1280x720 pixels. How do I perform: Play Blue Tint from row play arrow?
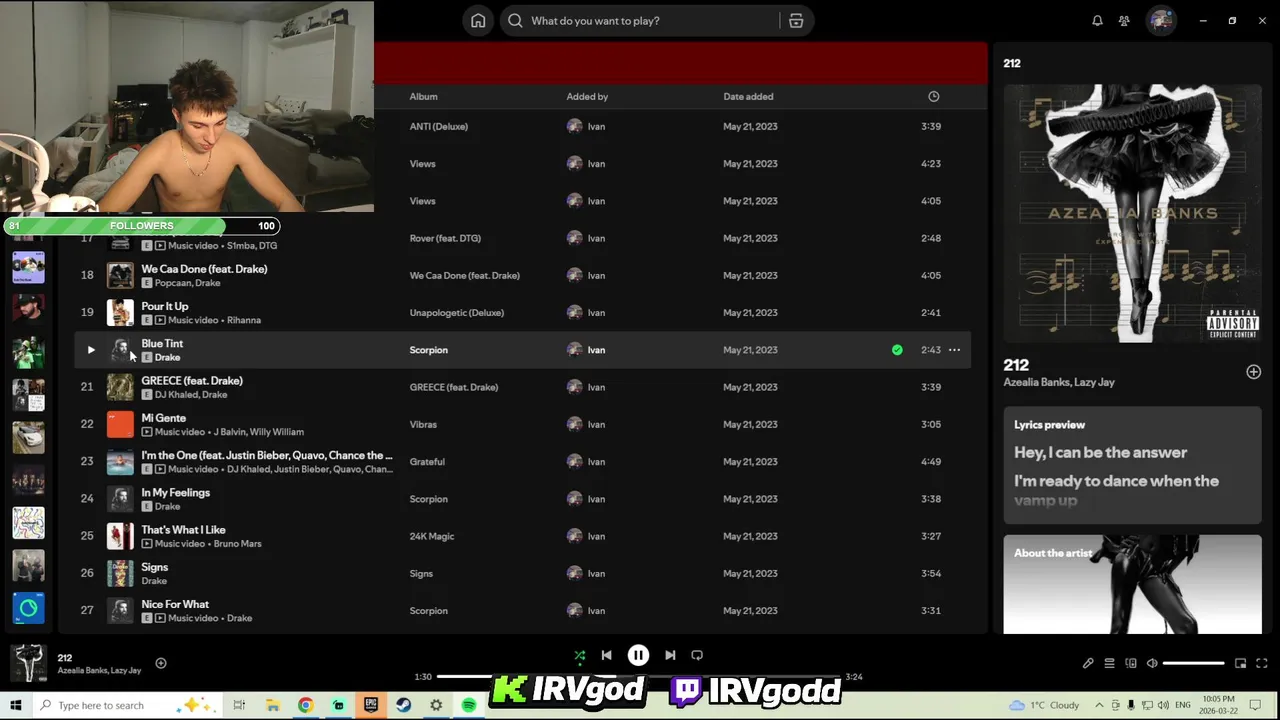point(91,350)
